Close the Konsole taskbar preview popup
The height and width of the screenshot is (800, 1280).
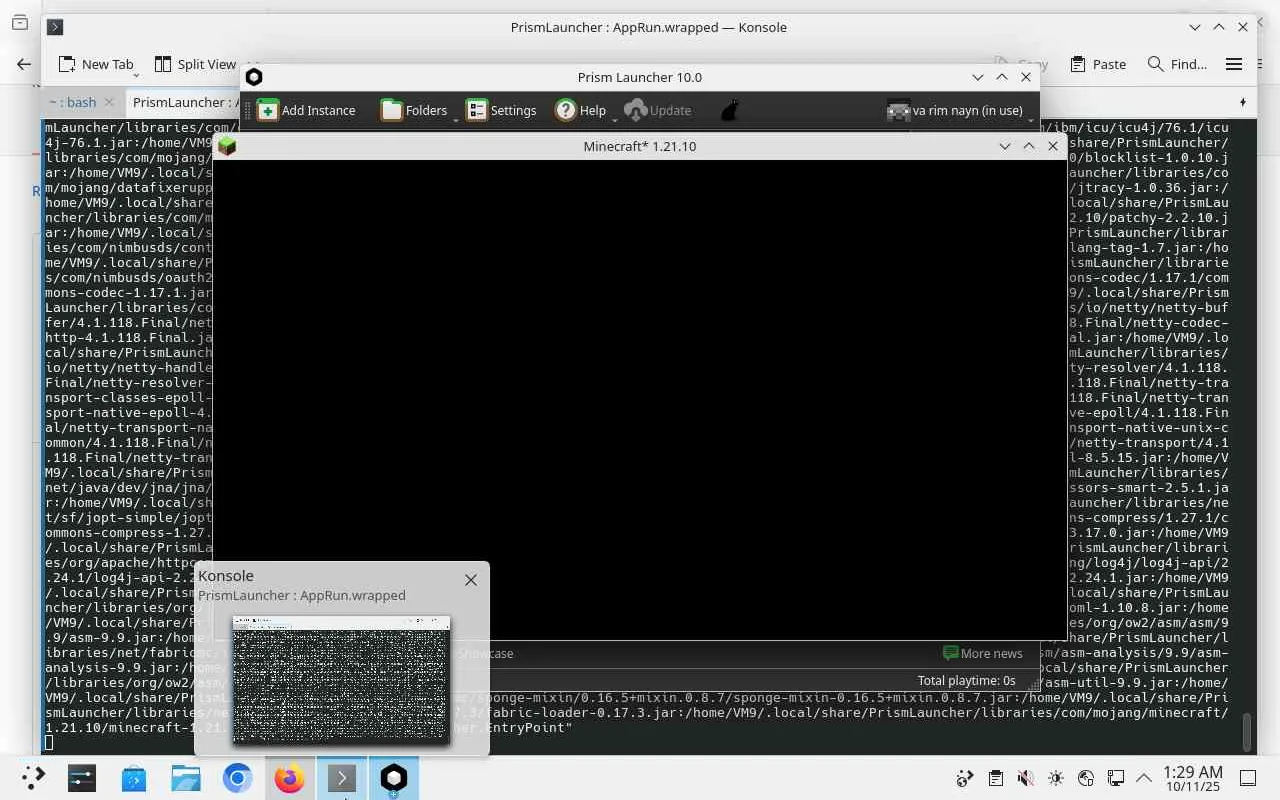tap(471, 579)
